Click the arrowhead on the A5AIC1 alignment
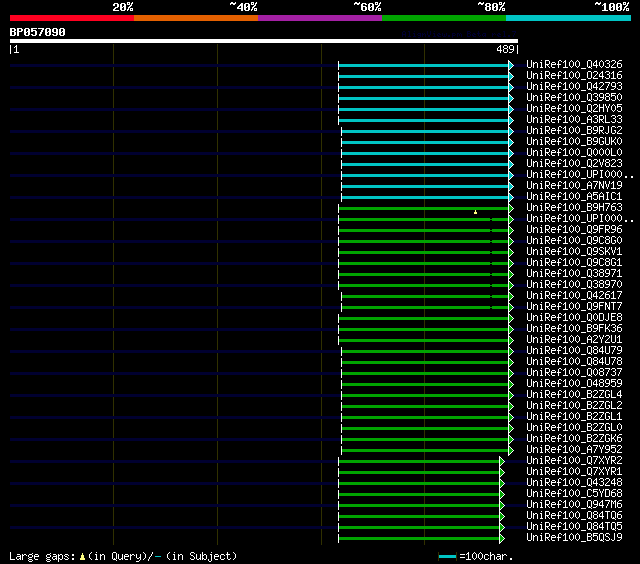 tap(511, 197)
